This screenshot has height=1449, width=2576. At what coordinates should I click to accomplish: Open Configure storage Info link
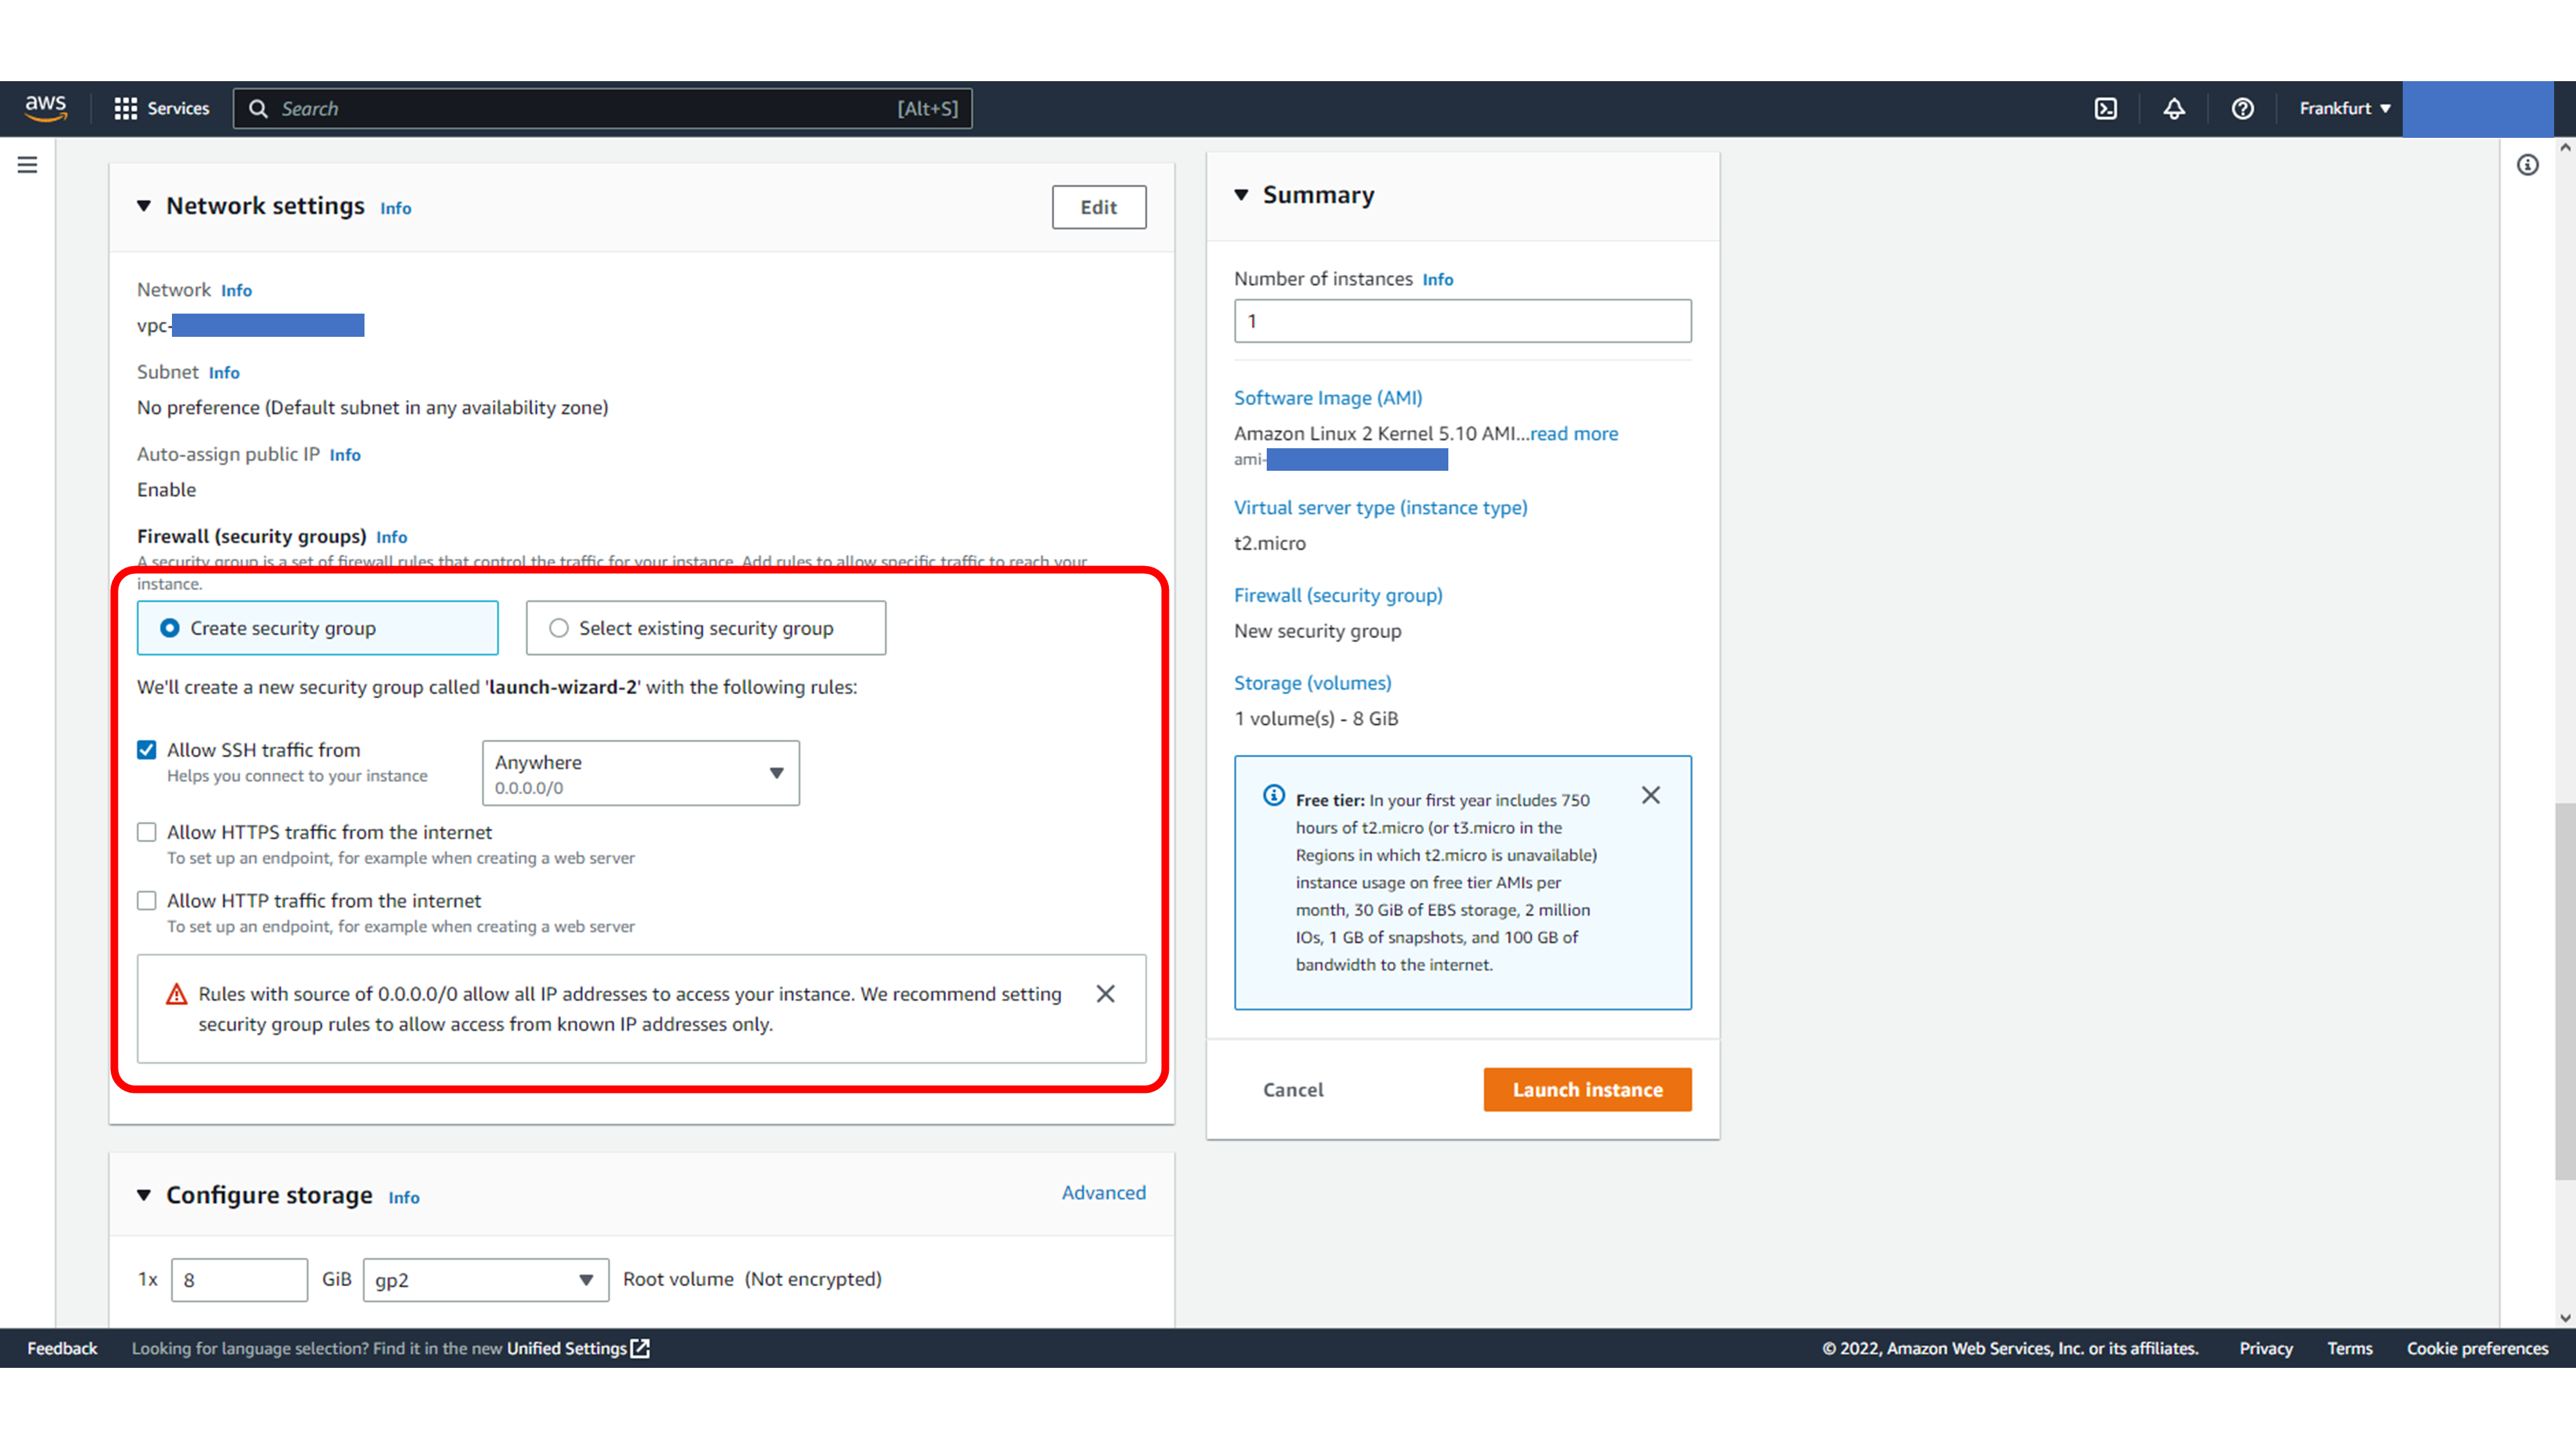click(x=403, y=1197)
